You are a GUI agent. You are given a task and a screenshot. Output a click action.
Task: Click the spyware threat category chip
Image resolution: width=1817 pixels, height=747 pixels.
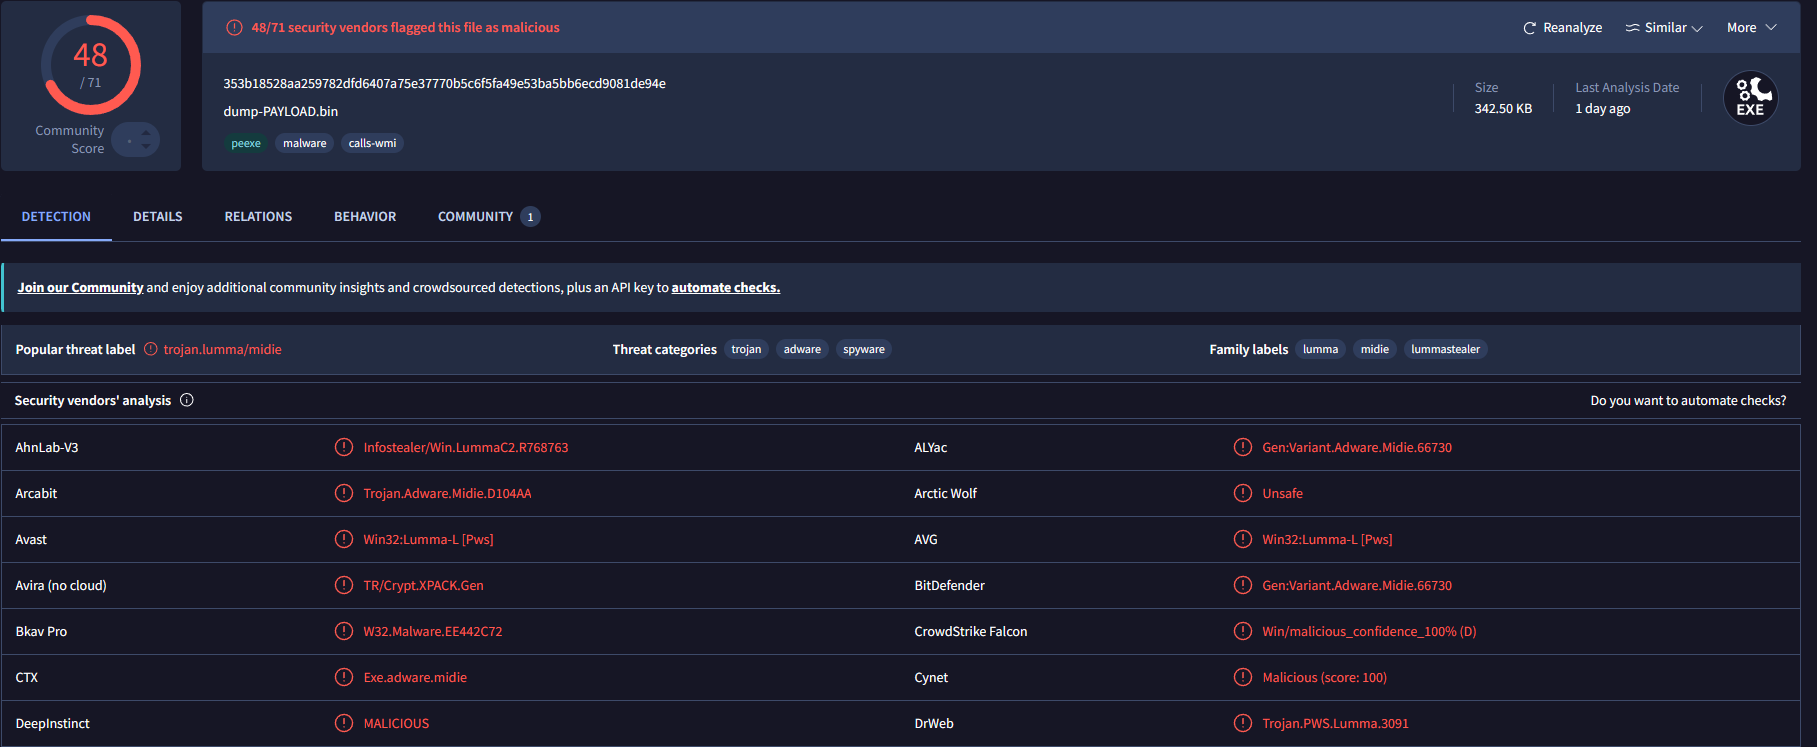point(864,349)
